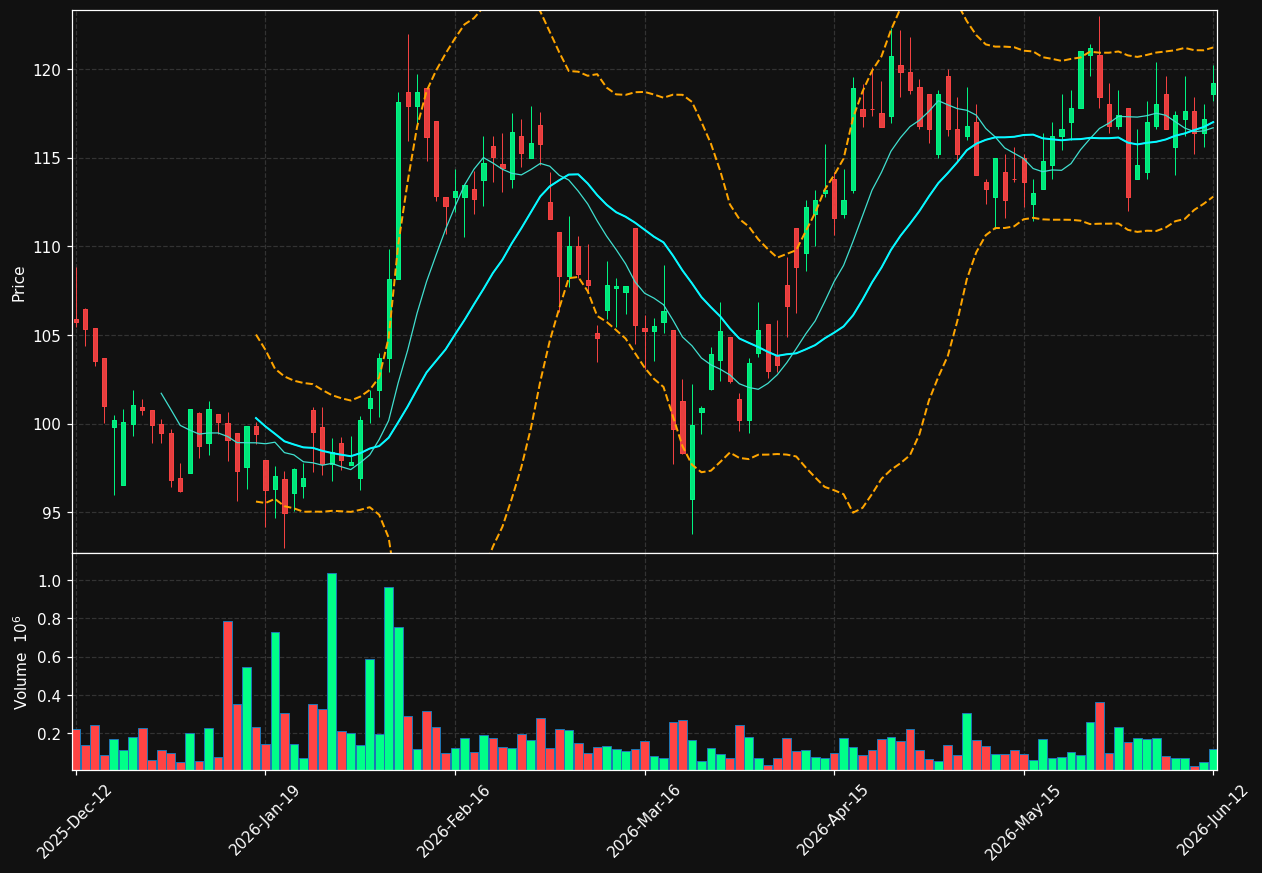Click the Price axis title

(19, 283)
